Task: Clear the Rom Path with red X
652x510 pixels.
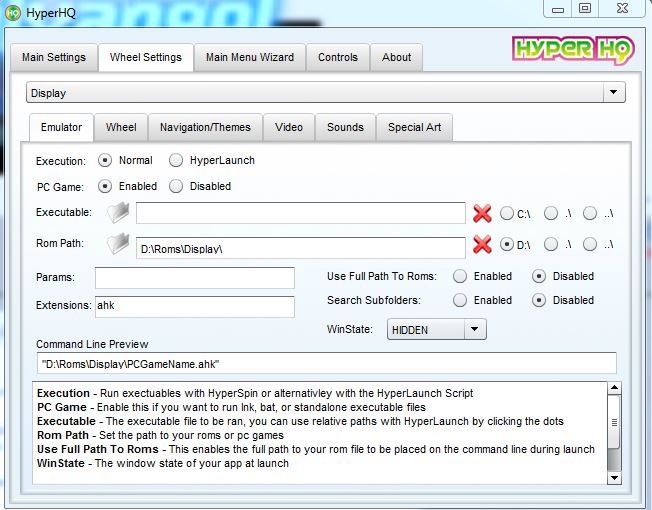Action: (x=482, y=244)
